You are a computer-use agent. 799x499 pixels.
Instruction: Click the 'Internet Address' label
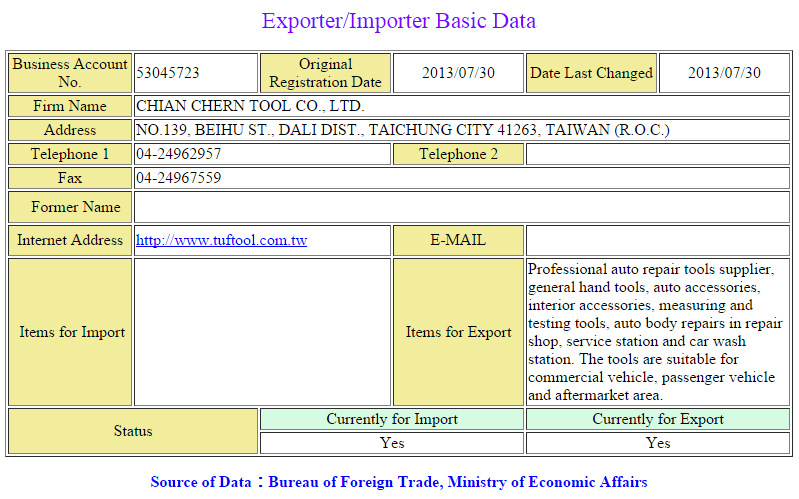pos(70,240)
